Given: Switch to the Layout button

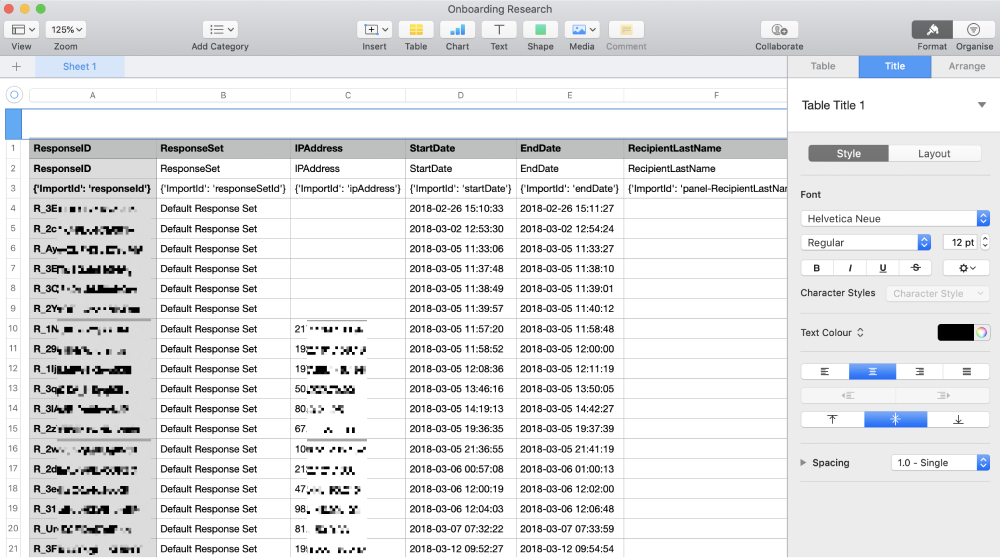Looking at the screenshot, I should [934, 154].
